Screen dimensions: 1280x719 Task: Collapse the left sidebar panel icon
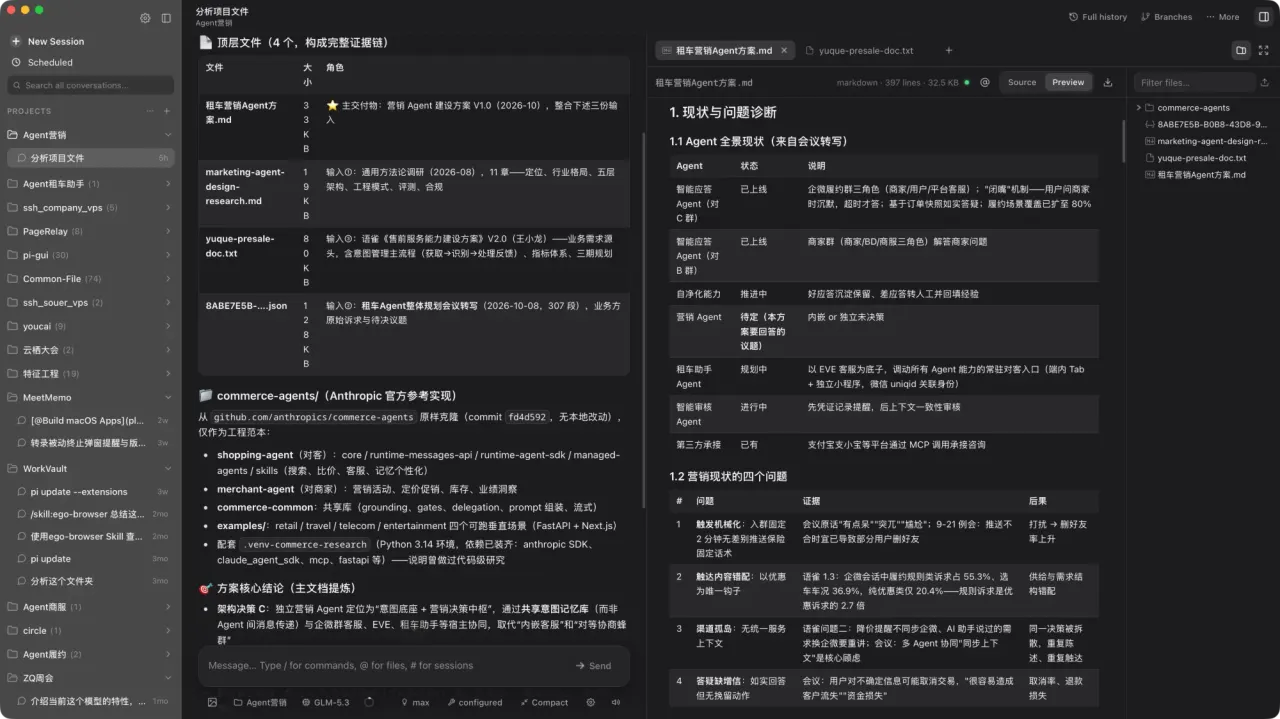pos(166,18)
